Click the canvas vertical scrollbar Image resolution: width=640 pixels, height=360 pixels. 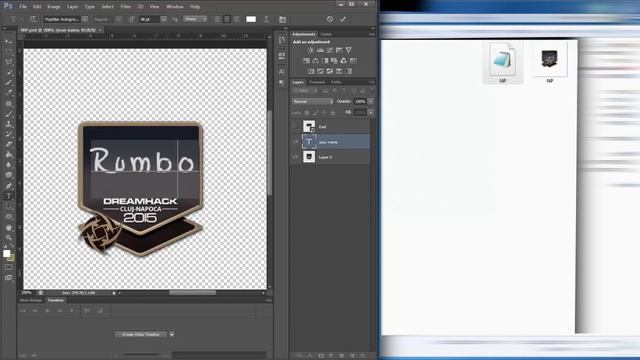click(x=269, y=153)
